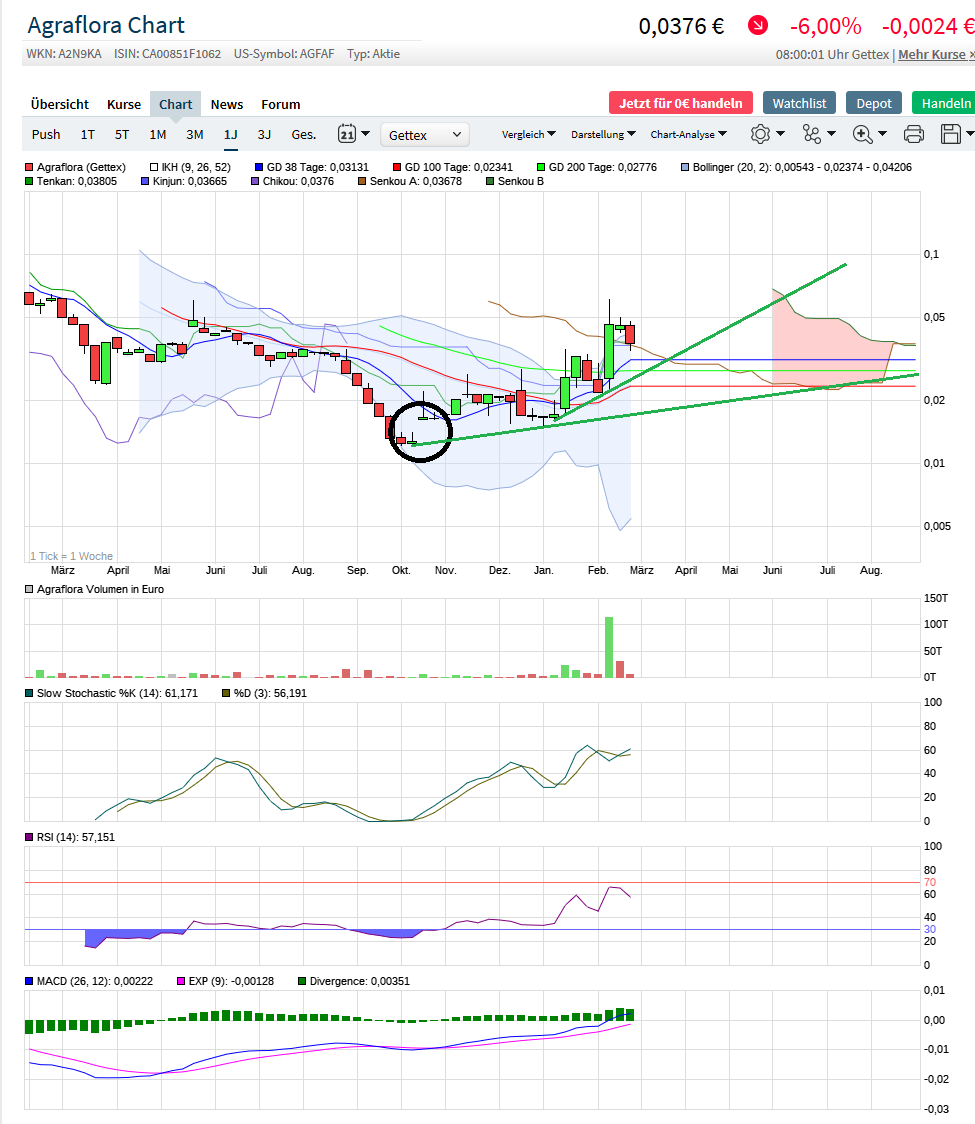Expand the Vergleich dropdown
Image resolution: width=975 pixels, height=1124 pixels.
coord(529,134)
